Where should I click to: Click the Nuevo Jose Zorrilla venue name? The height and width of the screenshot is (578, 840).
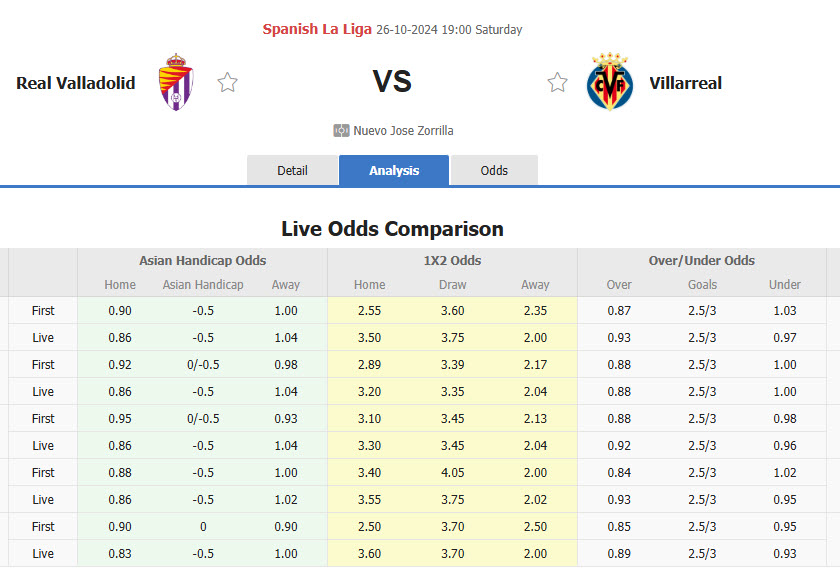404,130
